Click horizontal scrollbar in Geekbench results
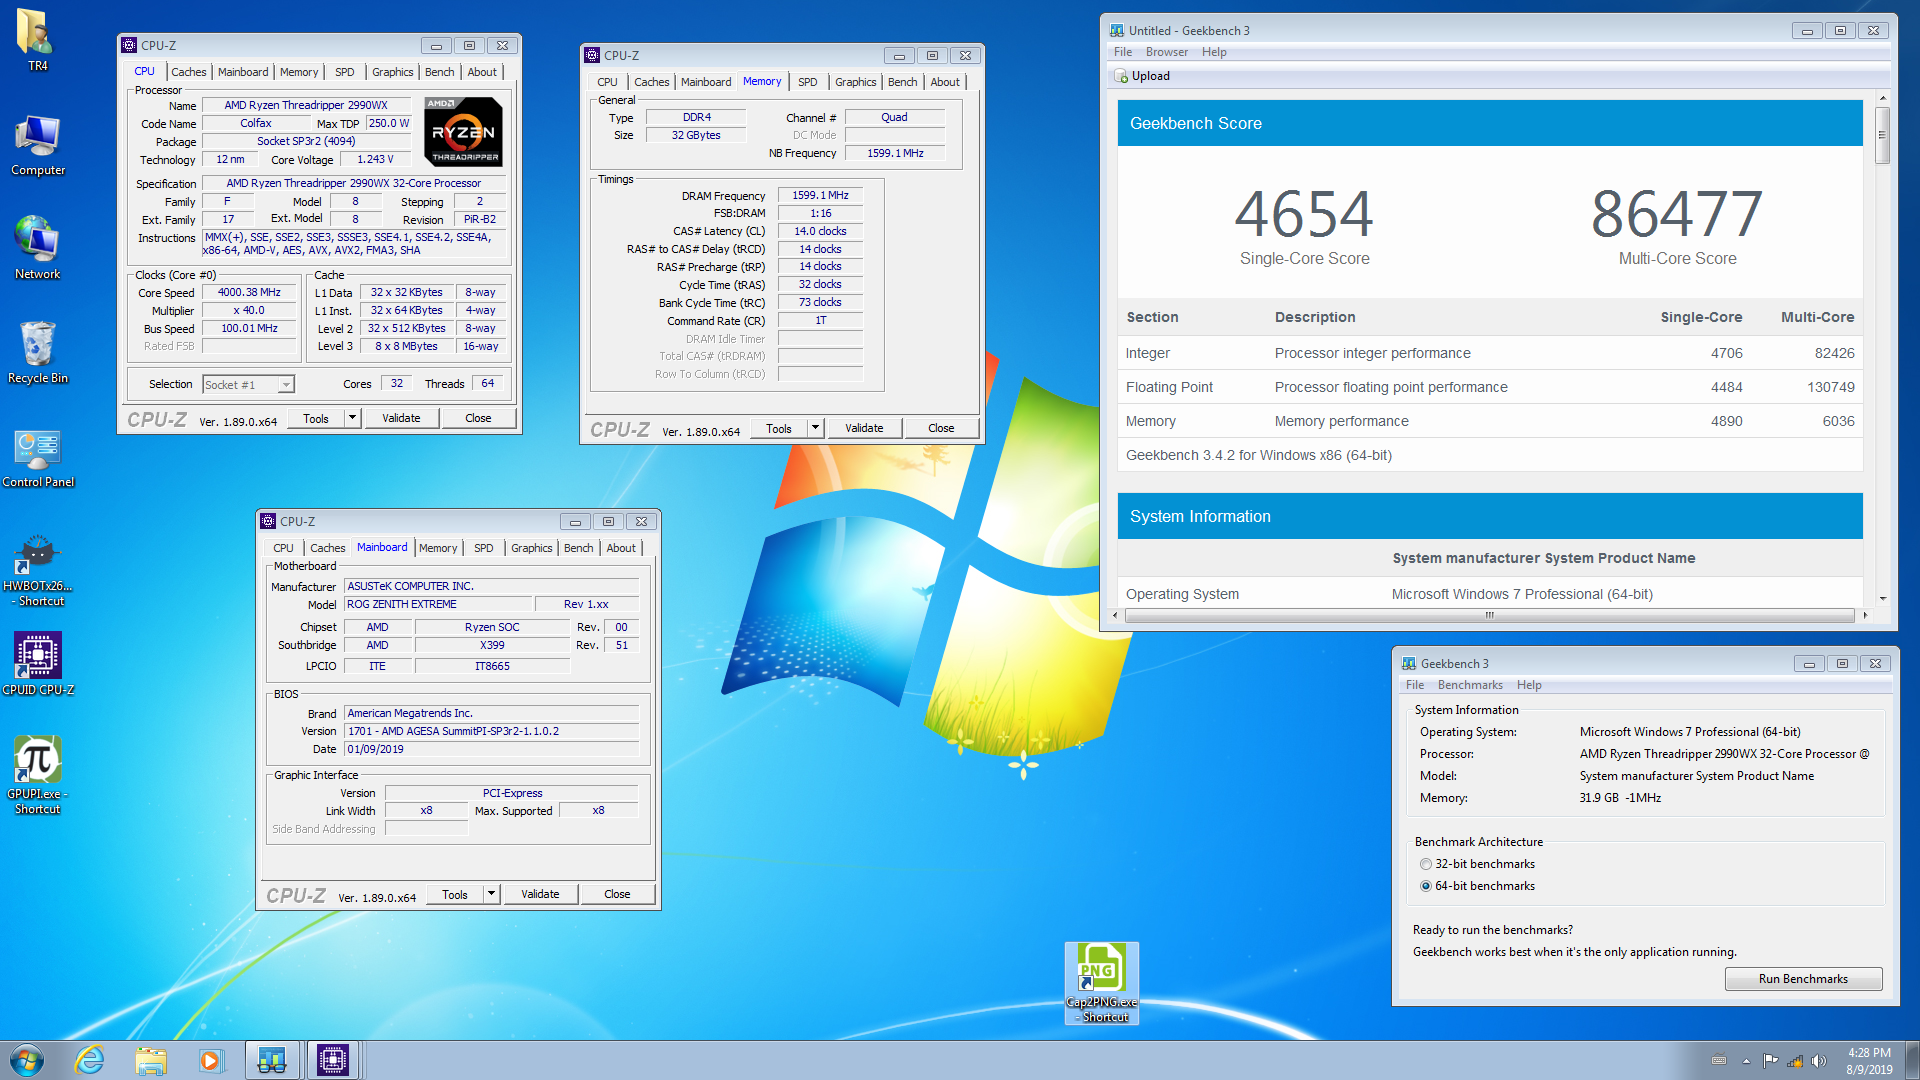 tap(1489, 615)
